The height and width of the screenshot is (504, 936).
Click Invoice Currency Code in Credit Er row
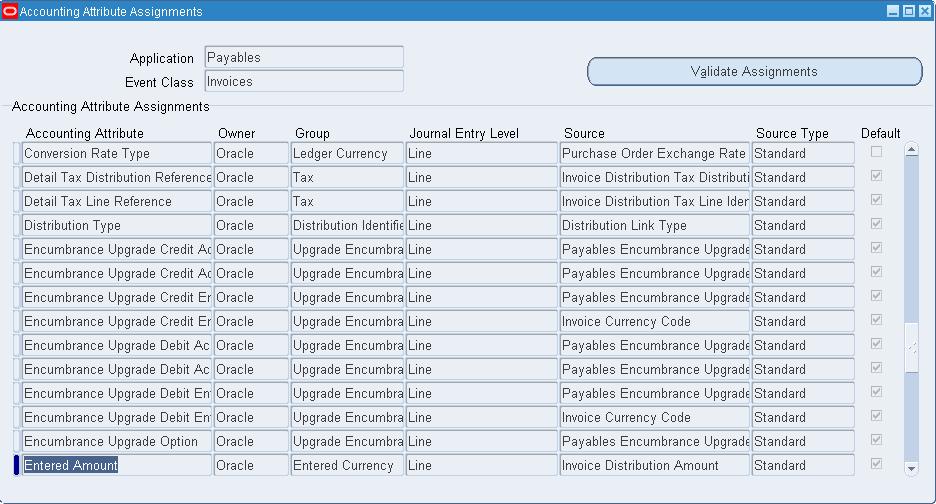pos(654,321)
